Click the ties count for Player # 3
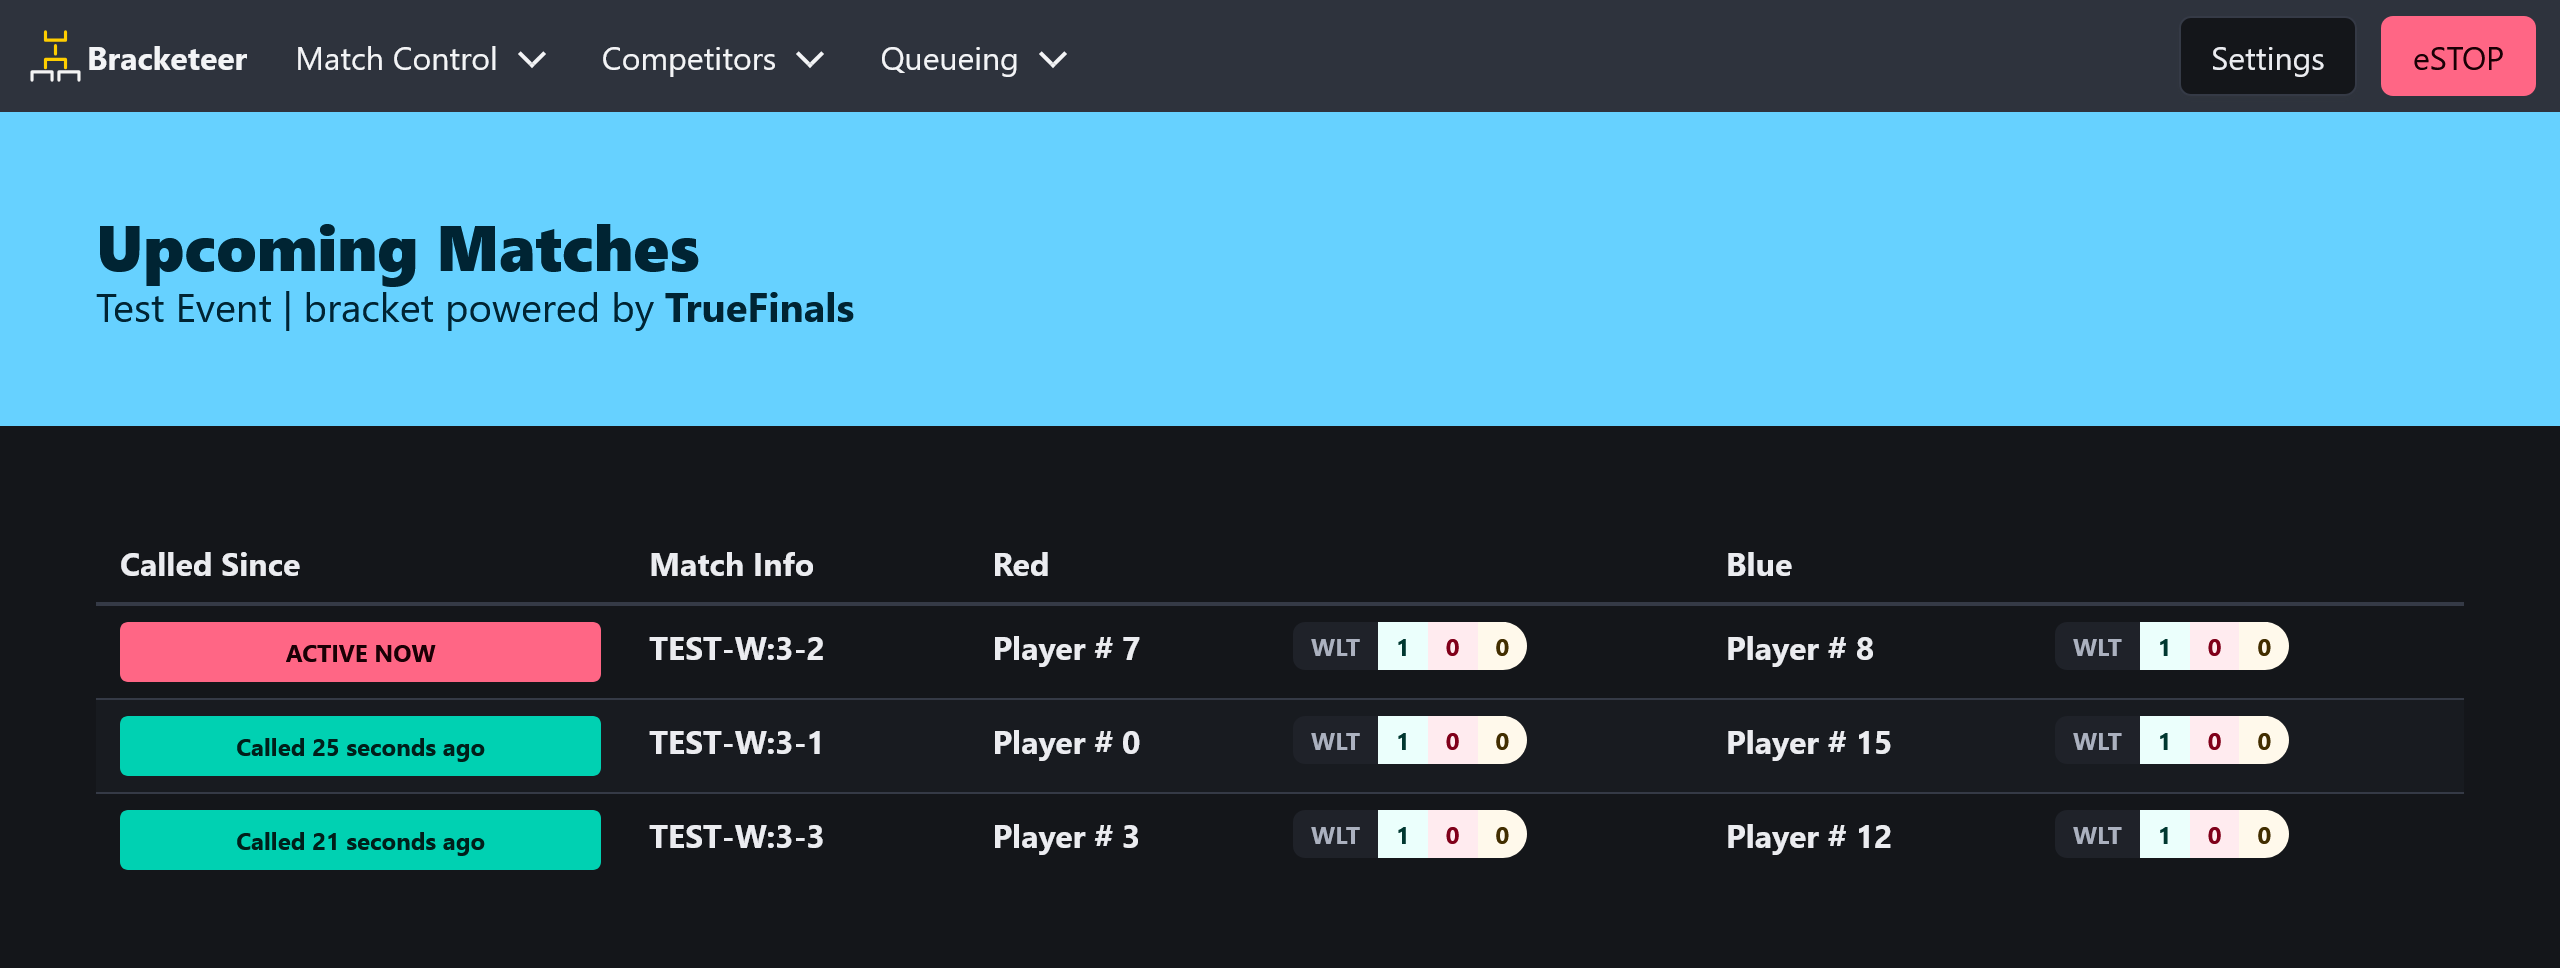 (1502, 835)
